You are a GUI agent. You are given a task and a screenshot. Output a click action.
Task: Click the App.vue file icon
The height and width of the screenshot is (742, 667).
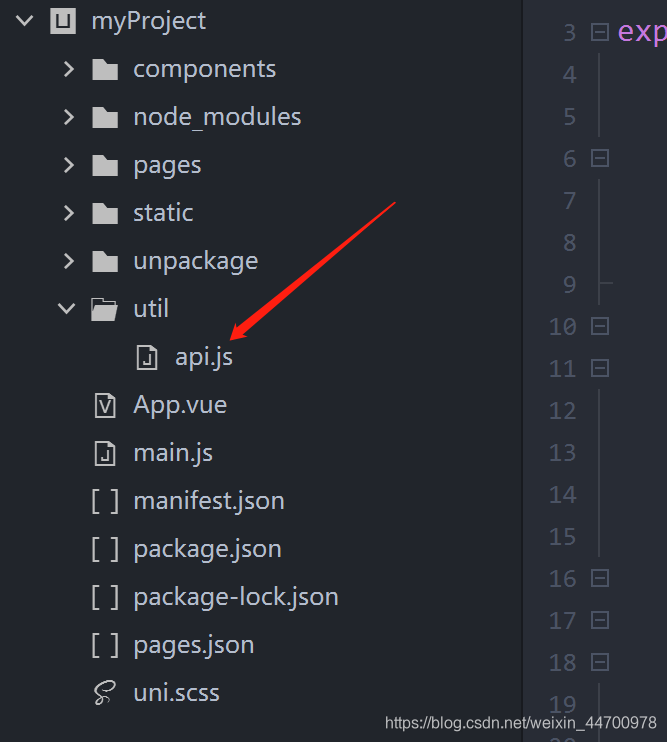point(105,406)
